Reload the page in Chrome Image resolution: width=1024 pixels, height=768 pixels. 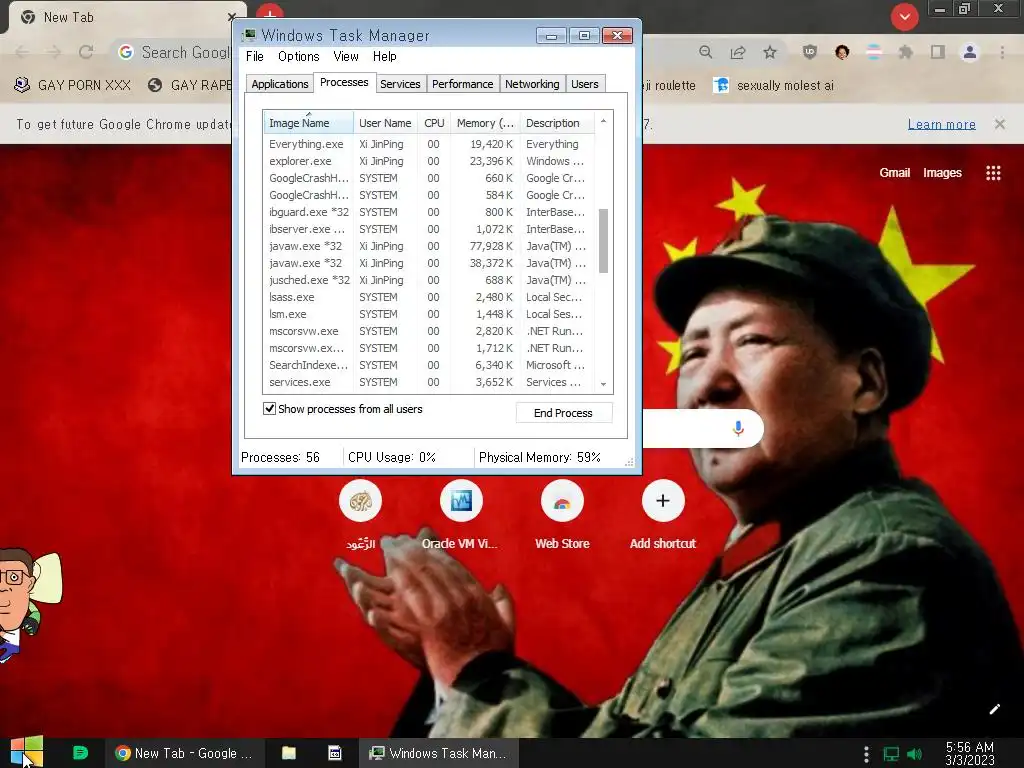pyautogui.click(x=86, y=52)
